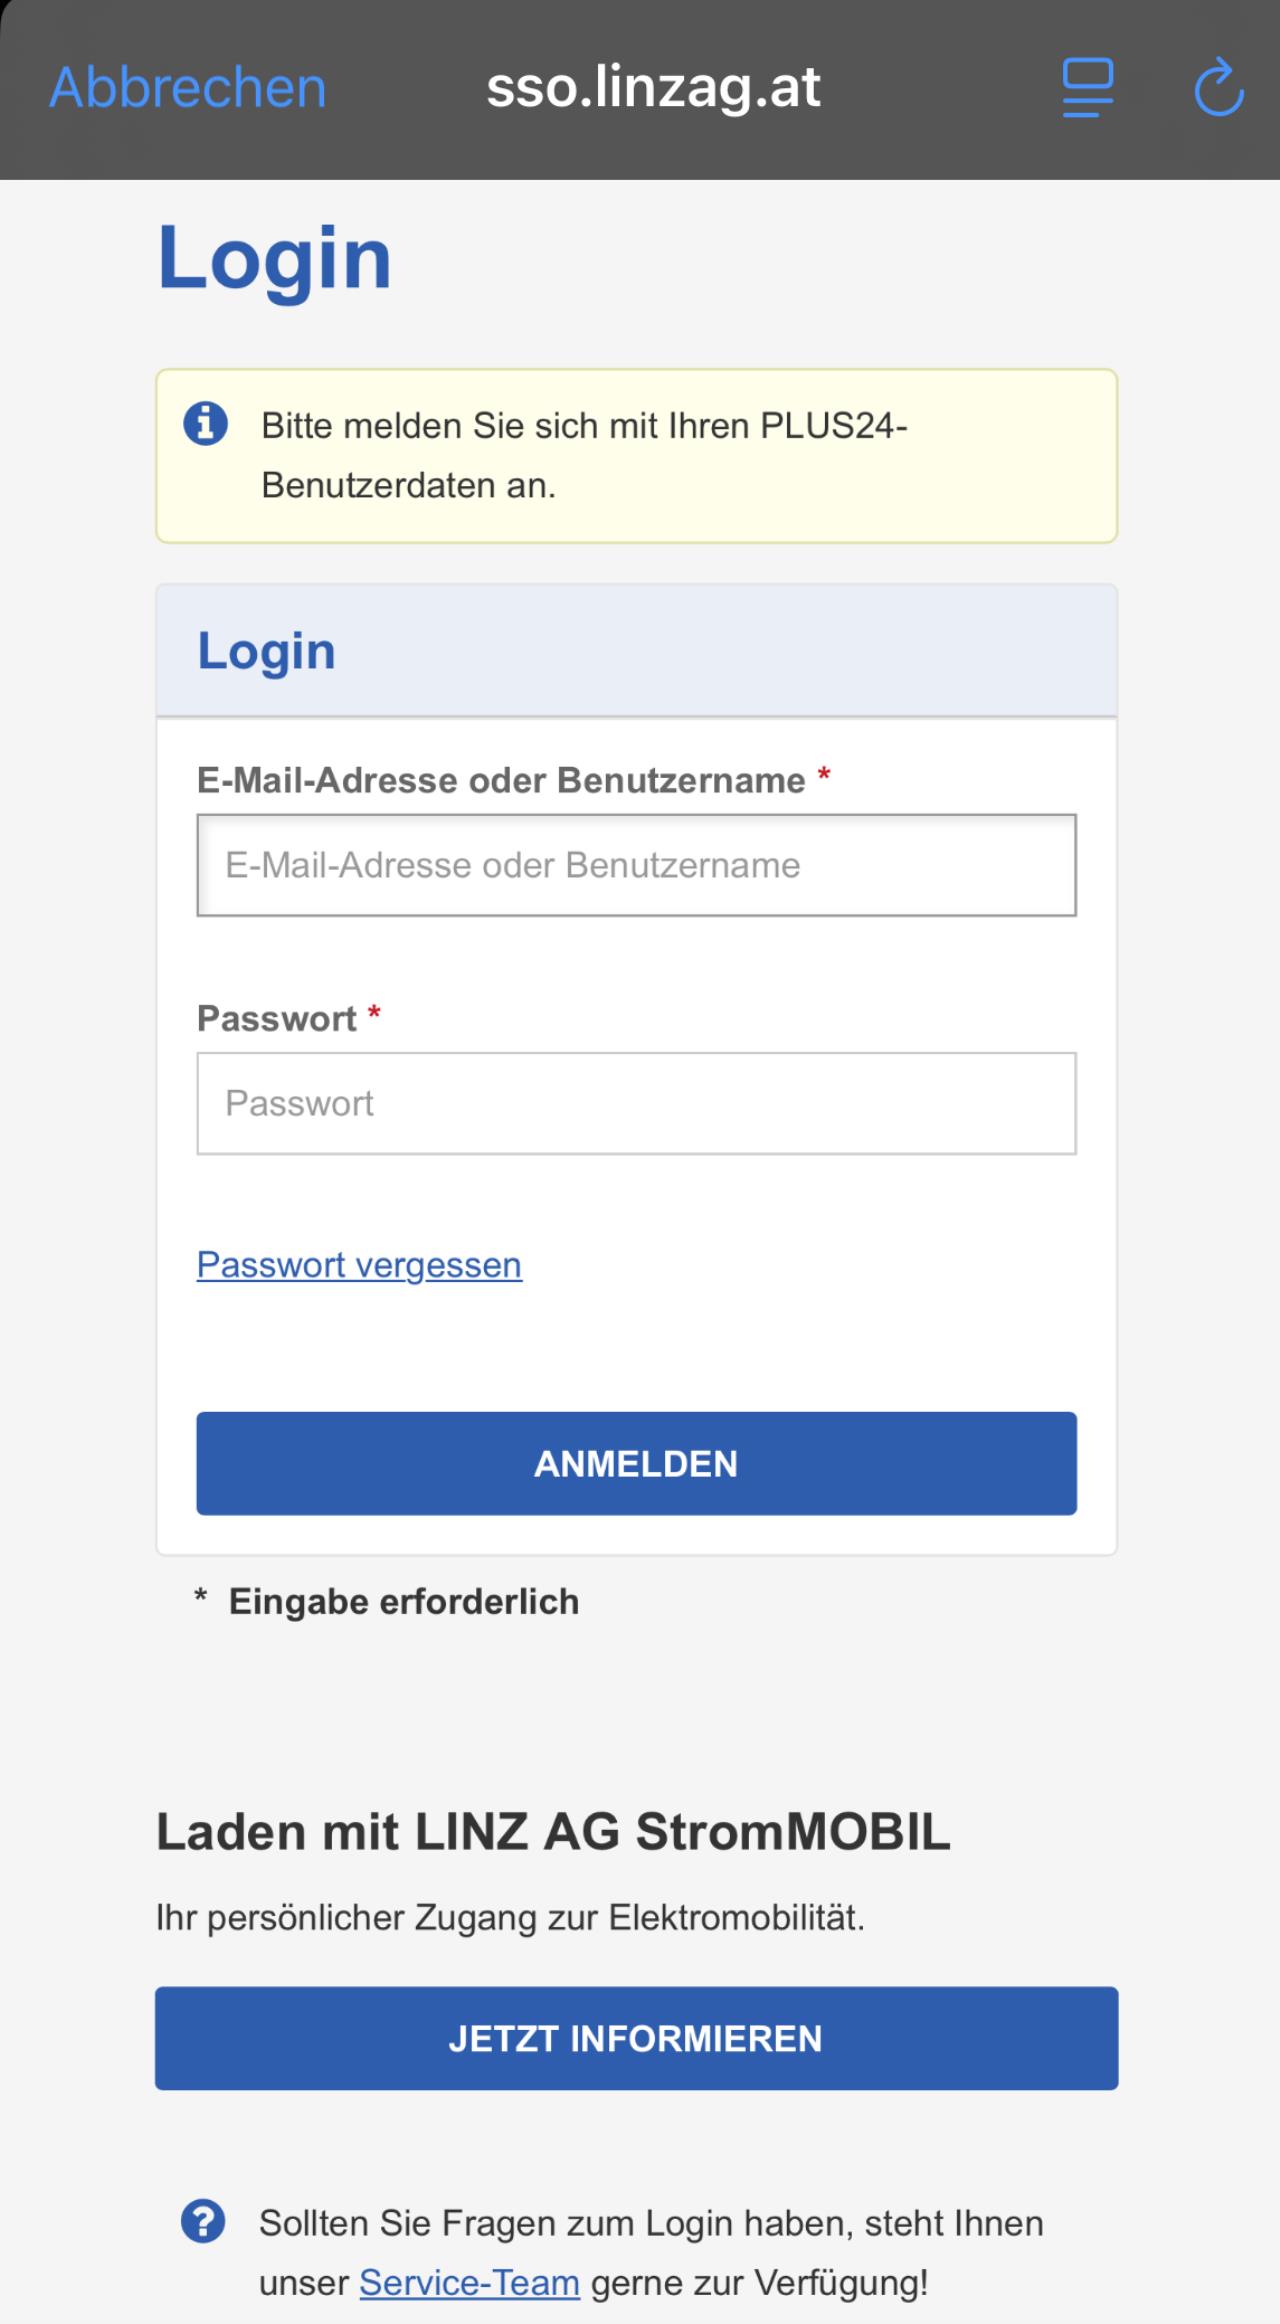The image size is (1280, 2324).
Task: Click the Passwort field label
Action: (276, 1018)
